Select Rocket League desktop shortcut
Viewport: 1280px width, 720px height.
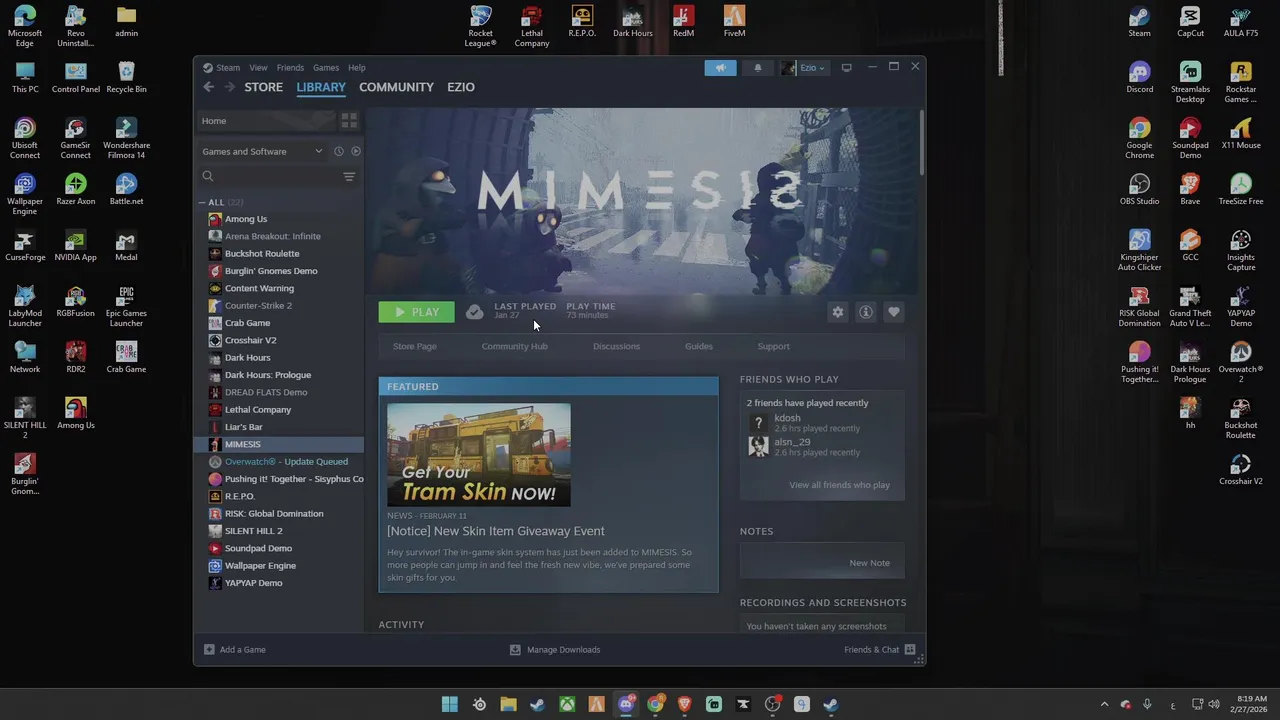[x=481, y=26]
